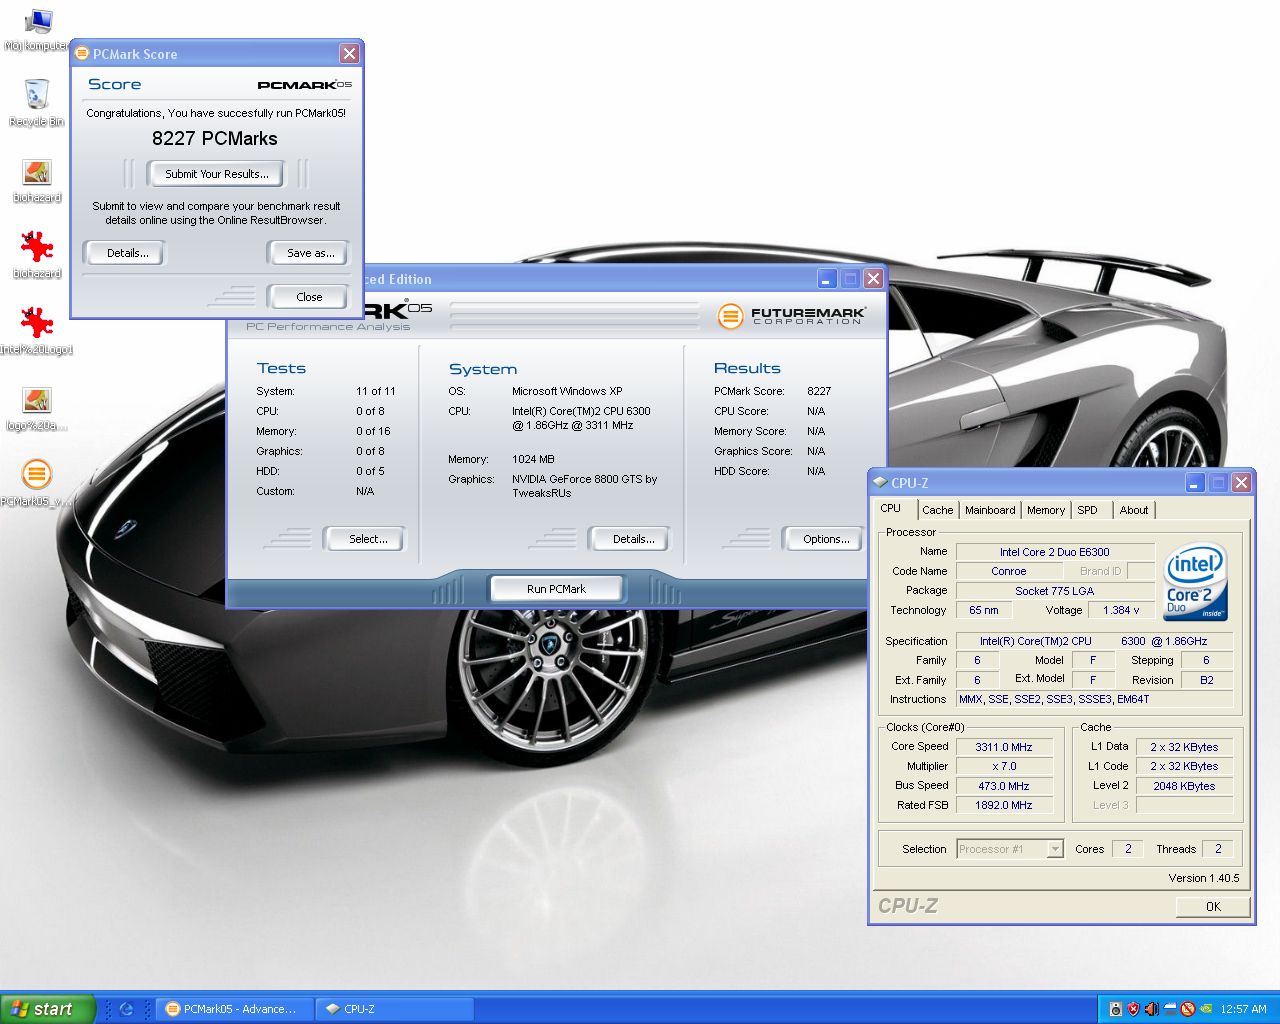Click the CPU-Z window title icon

[x=880, y=482]
